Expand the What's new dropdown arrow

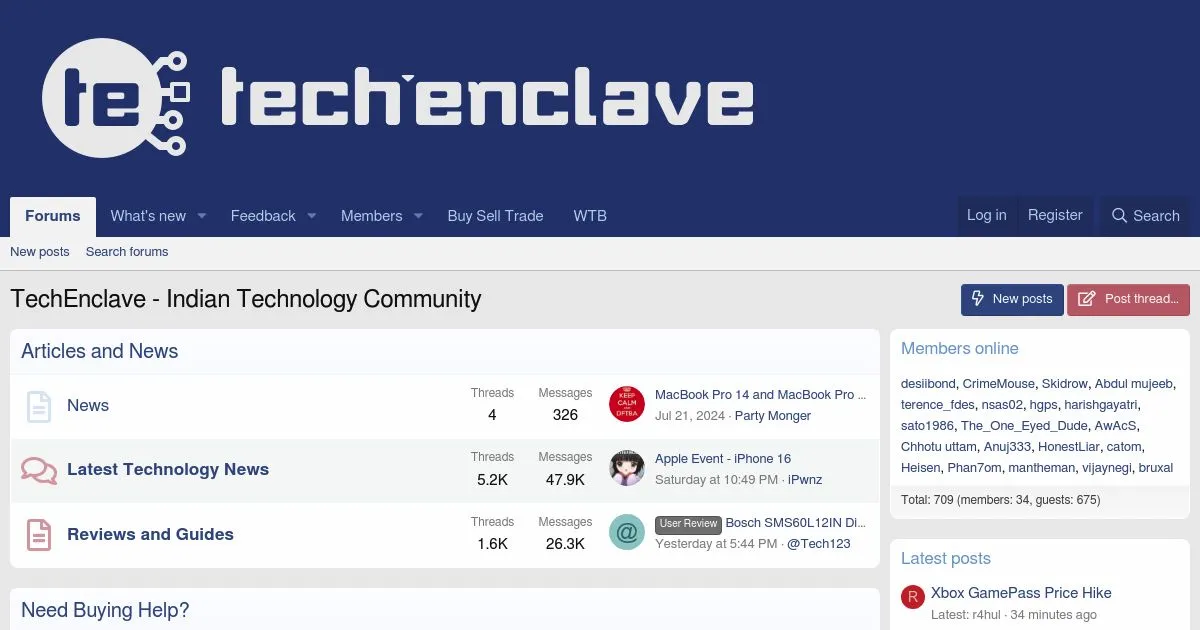point(201,216)
